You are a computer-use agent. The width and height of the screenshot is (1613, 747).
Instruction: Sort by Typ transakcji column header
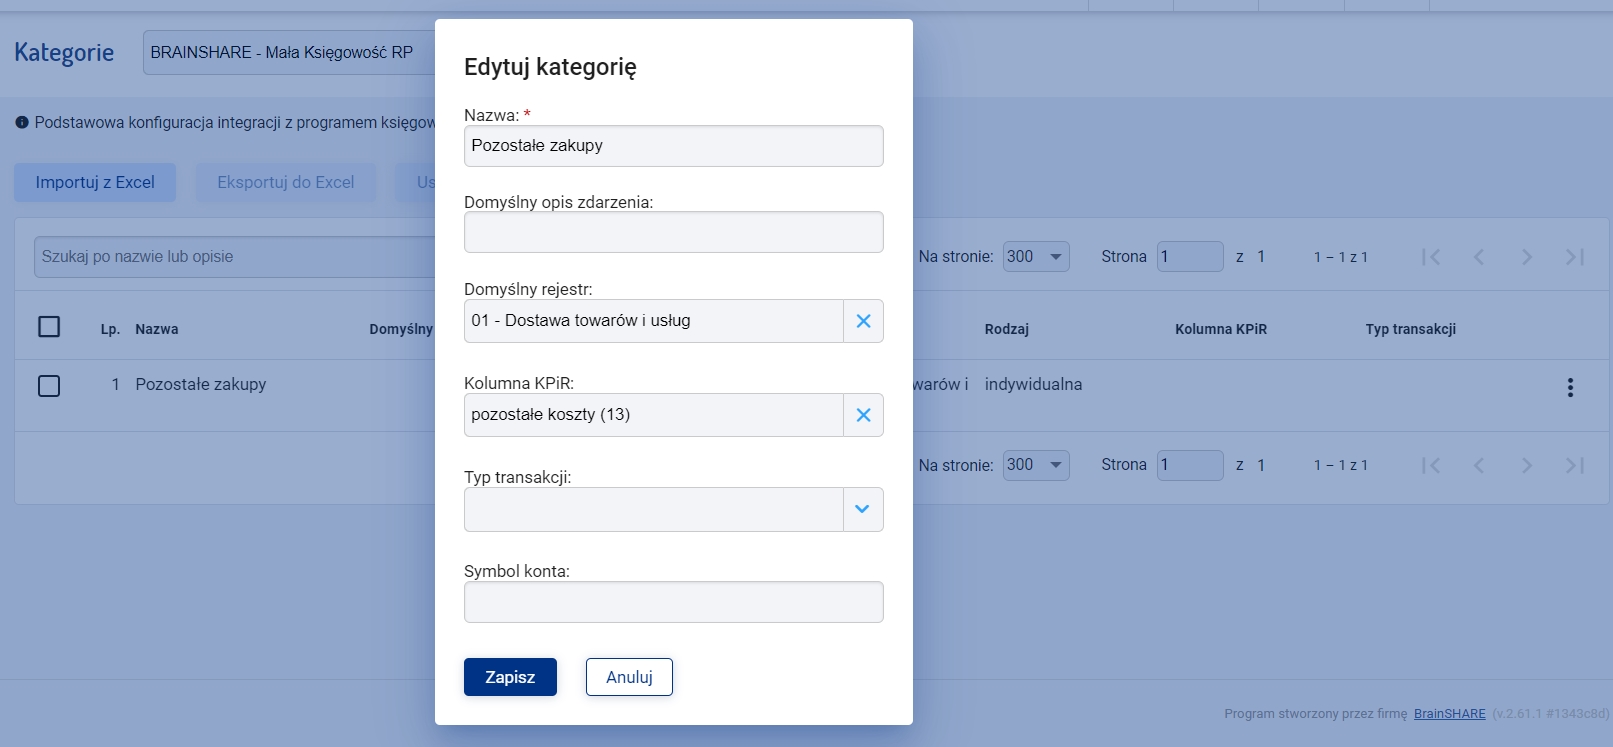coord(1410,329)
